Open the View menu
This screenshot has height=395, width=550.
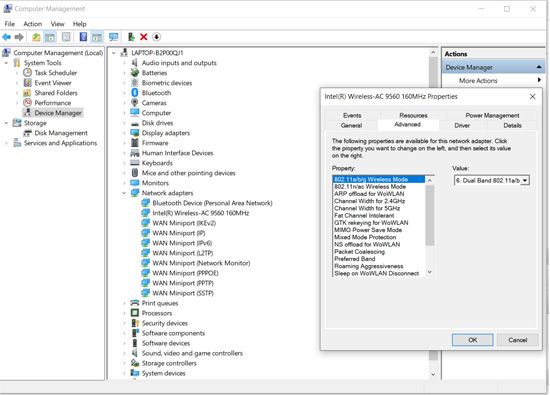point(58,24)
